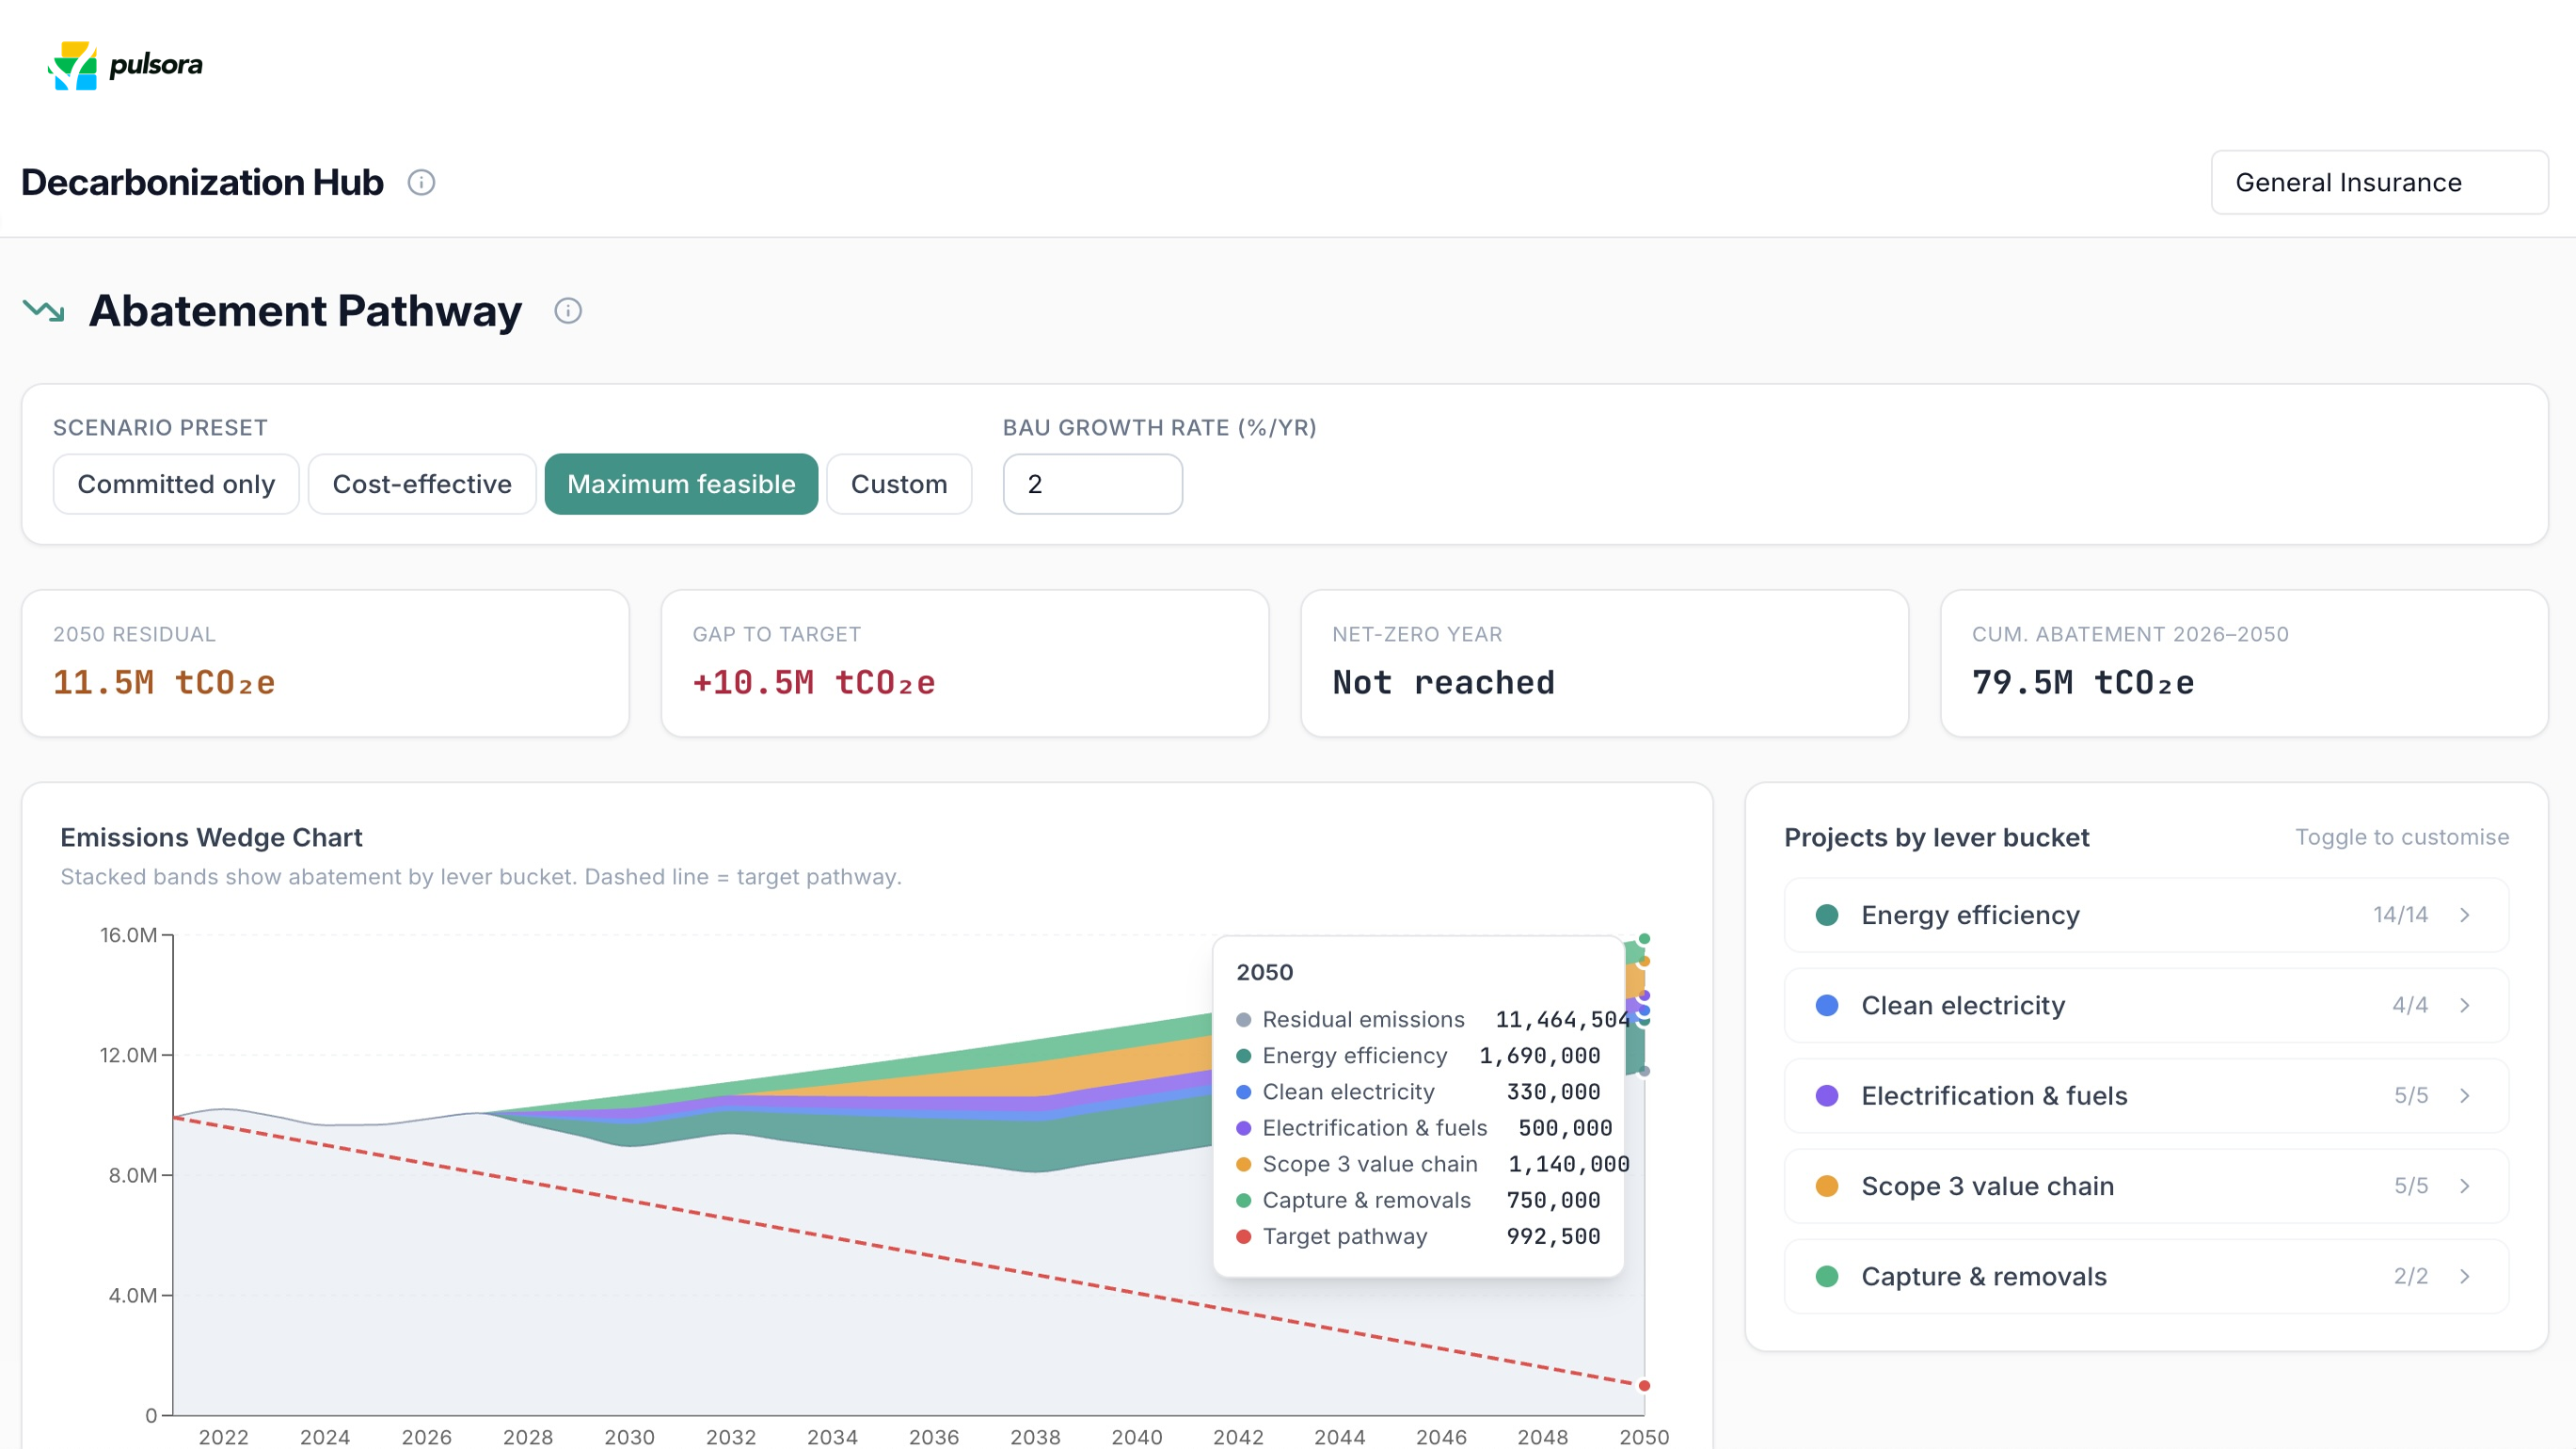Click the Energy efficiency row chevron arrow
The width and height of the screenshot is (2576, 1449).
[x=2465, y=915]
